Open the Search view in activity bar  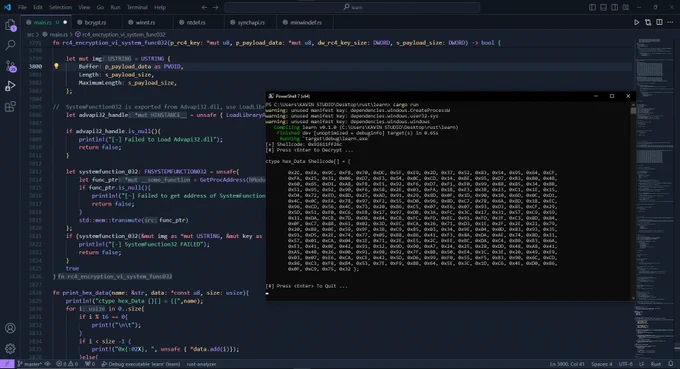10,45
